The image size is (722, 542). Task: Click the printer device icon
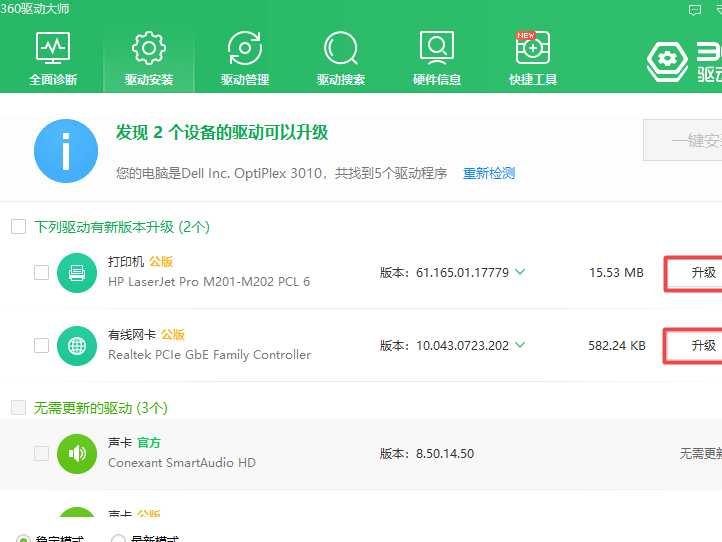click(x=77, y=273)
